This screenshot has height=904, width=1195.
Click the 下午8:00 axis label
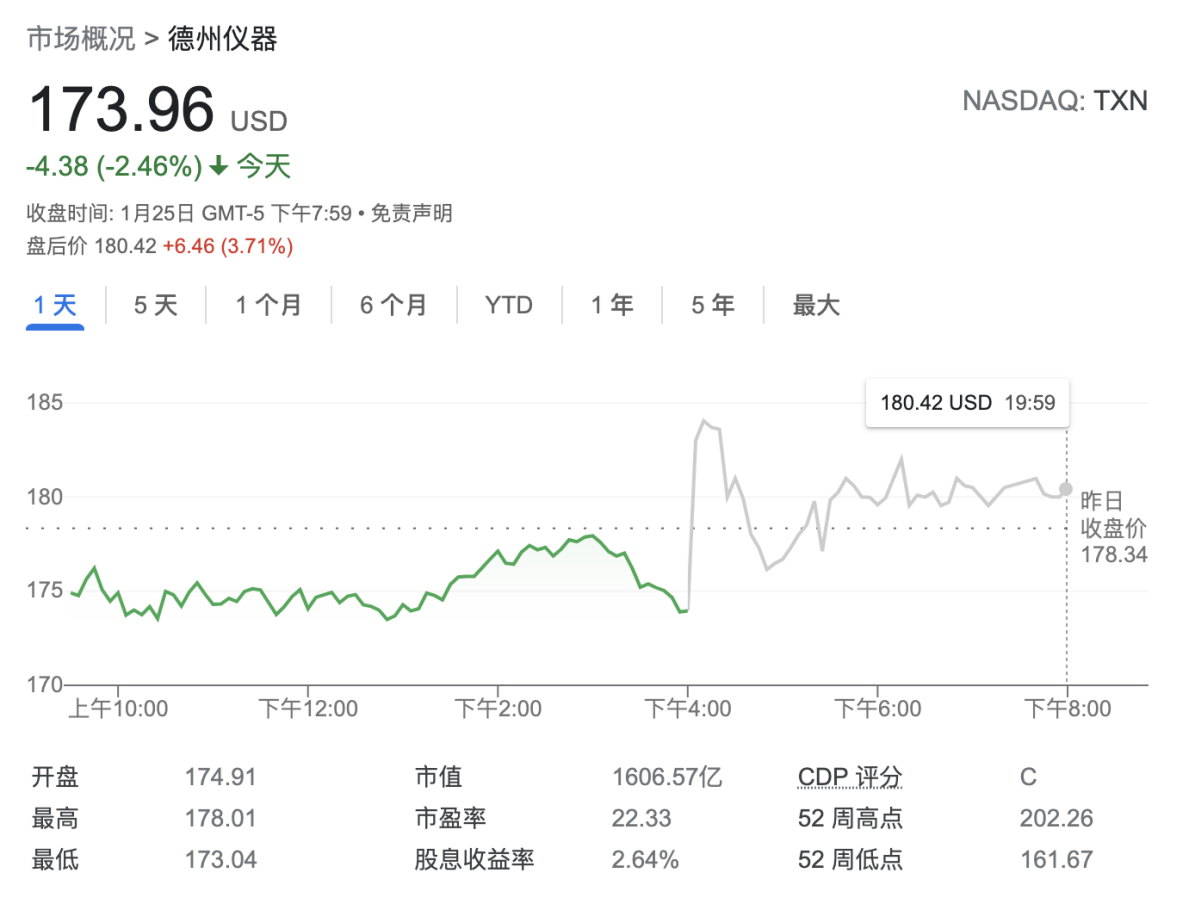[1068, 709]
